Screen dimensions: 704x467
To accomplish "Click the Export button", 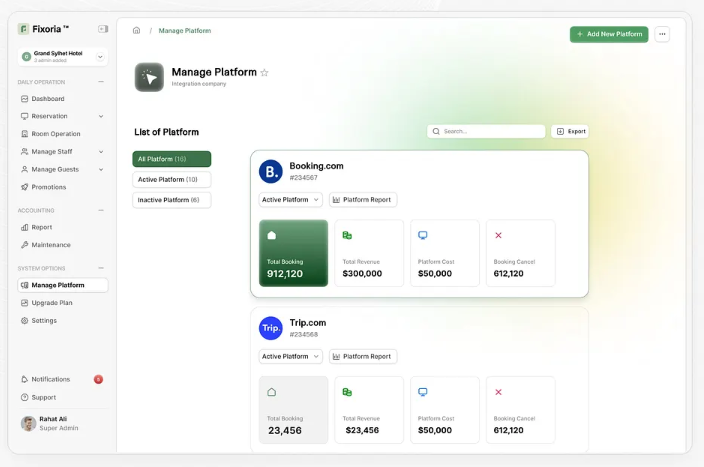I will (571, 131).
